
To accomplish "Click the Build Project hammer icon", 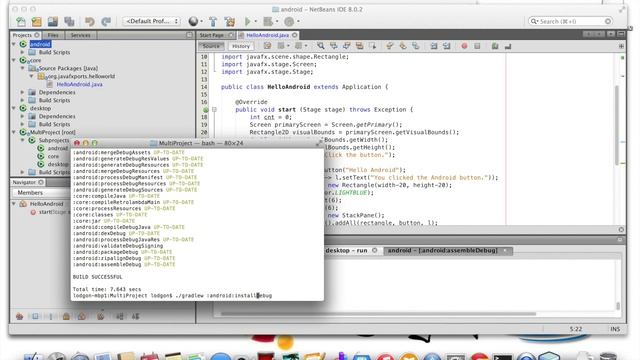I will tap(213, 21).
